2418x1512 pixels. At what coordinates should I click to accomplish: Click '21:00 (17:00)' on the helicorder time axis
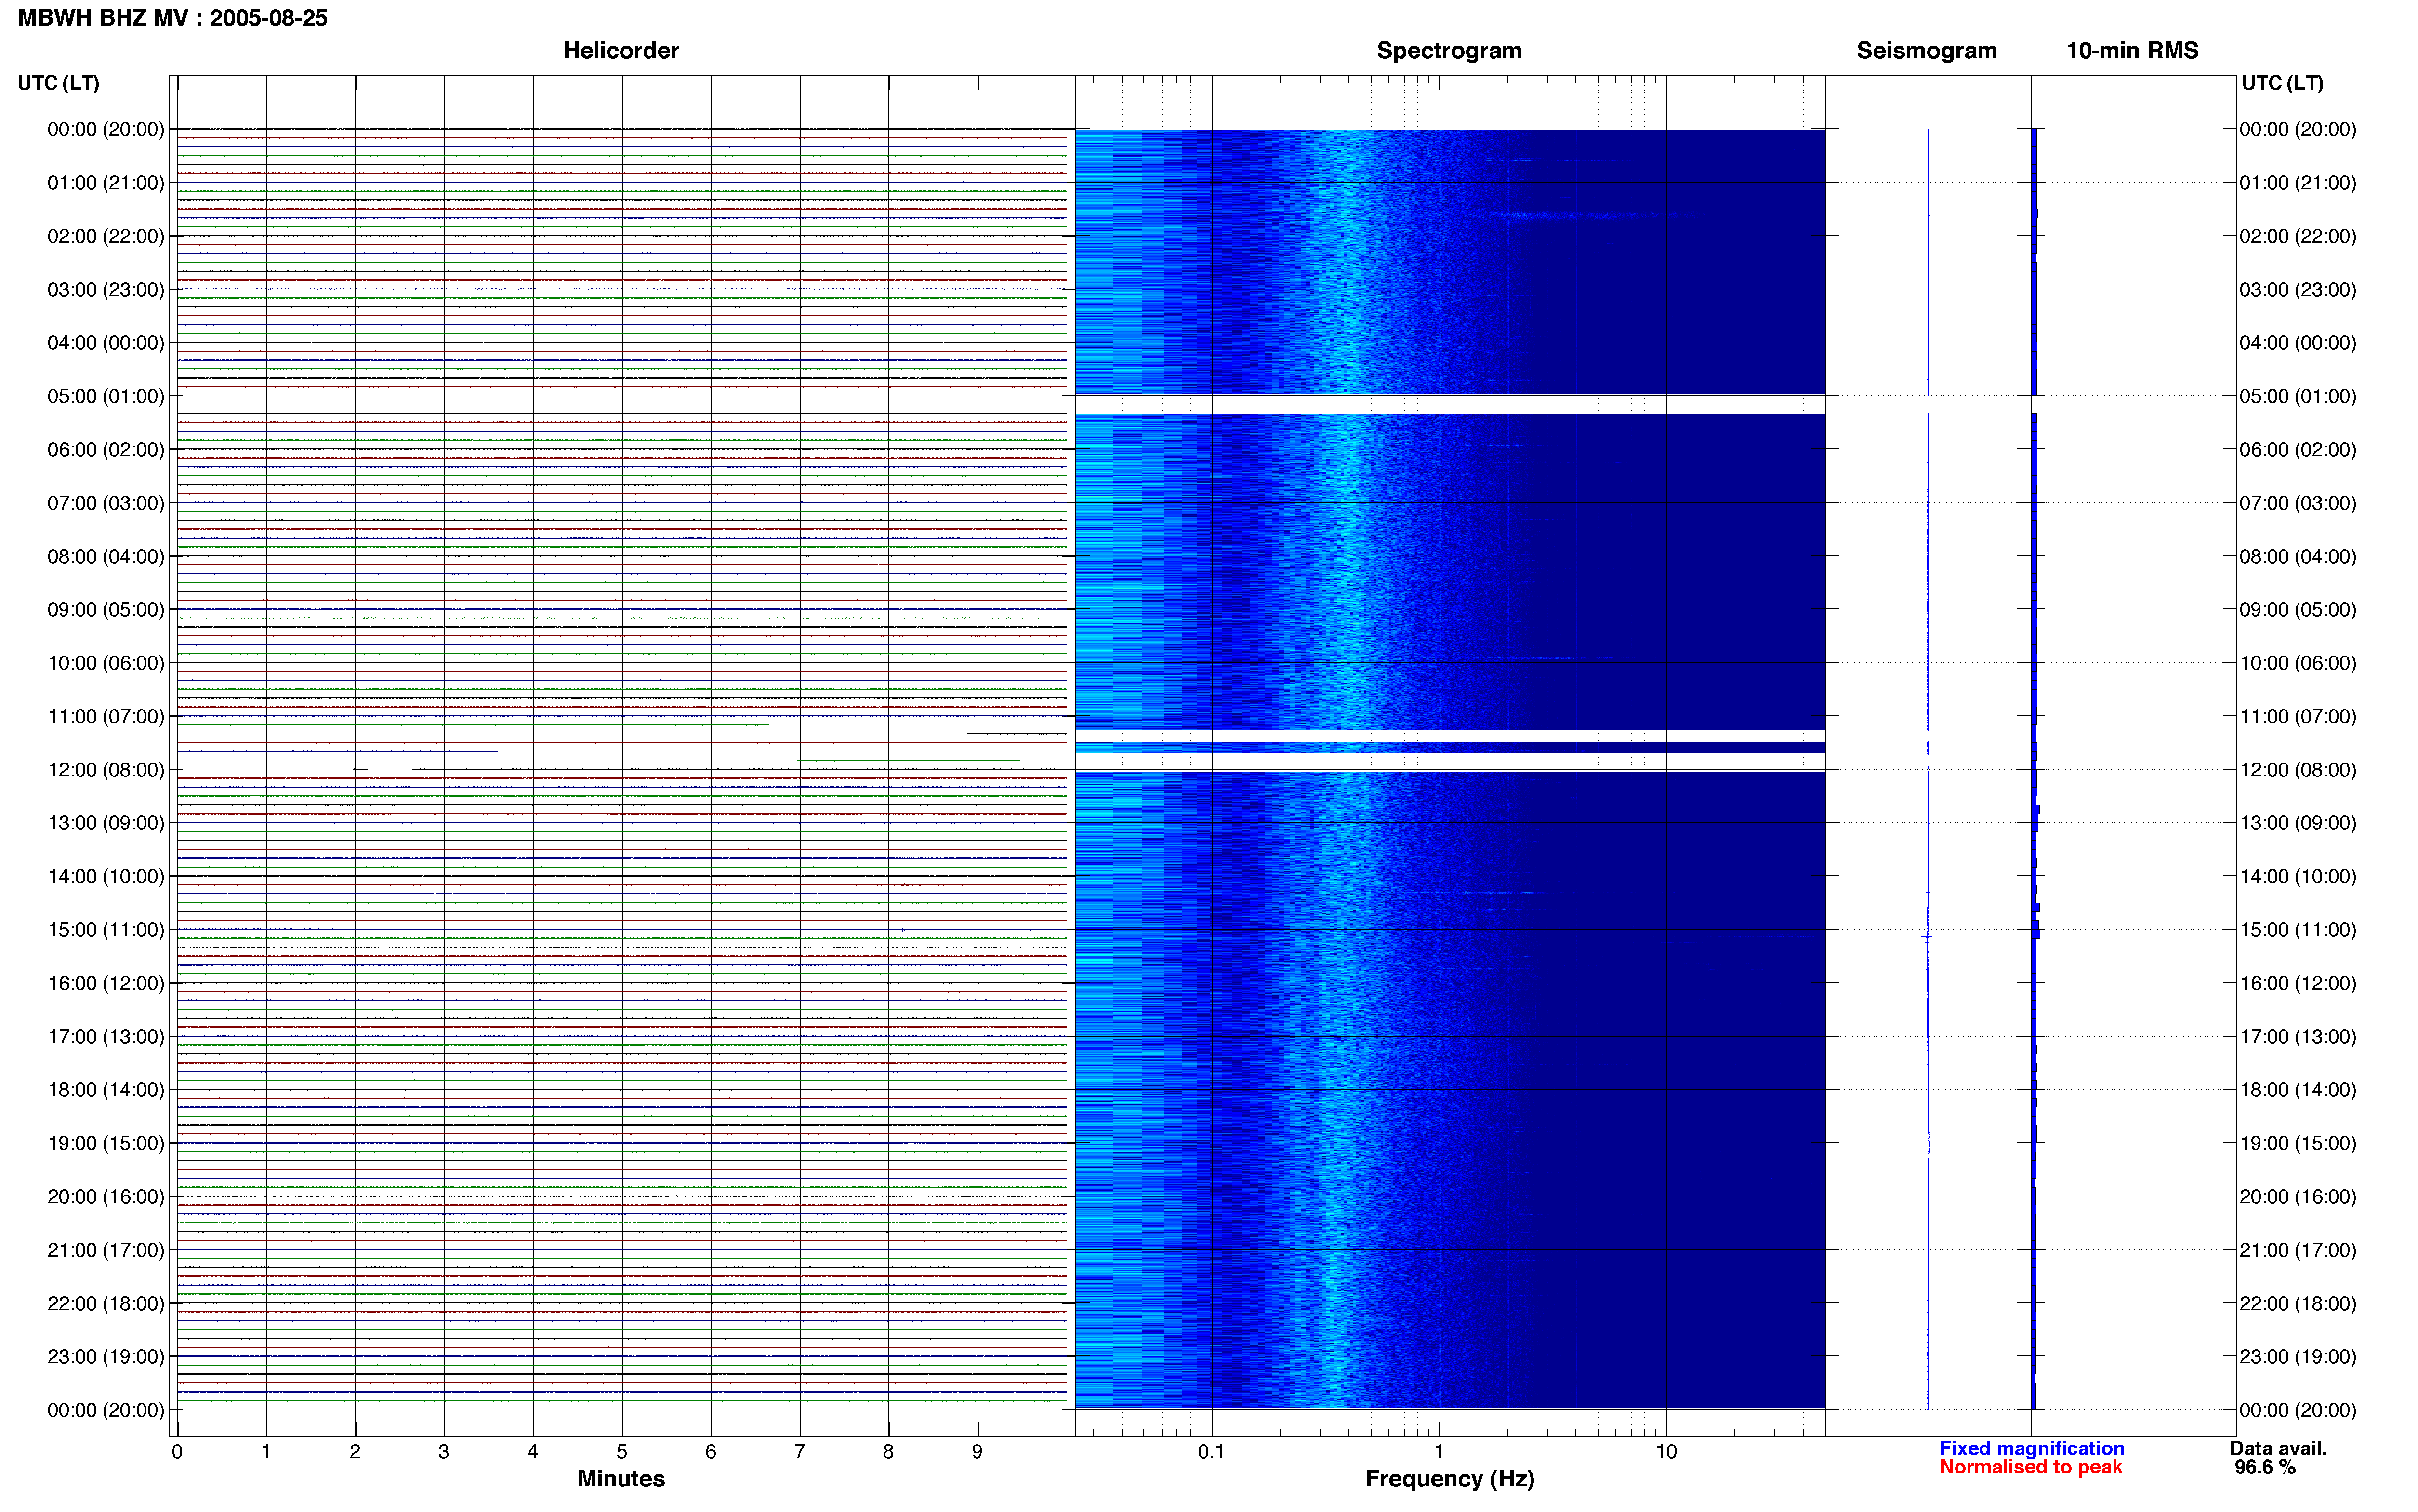[x=106, y=1250]
